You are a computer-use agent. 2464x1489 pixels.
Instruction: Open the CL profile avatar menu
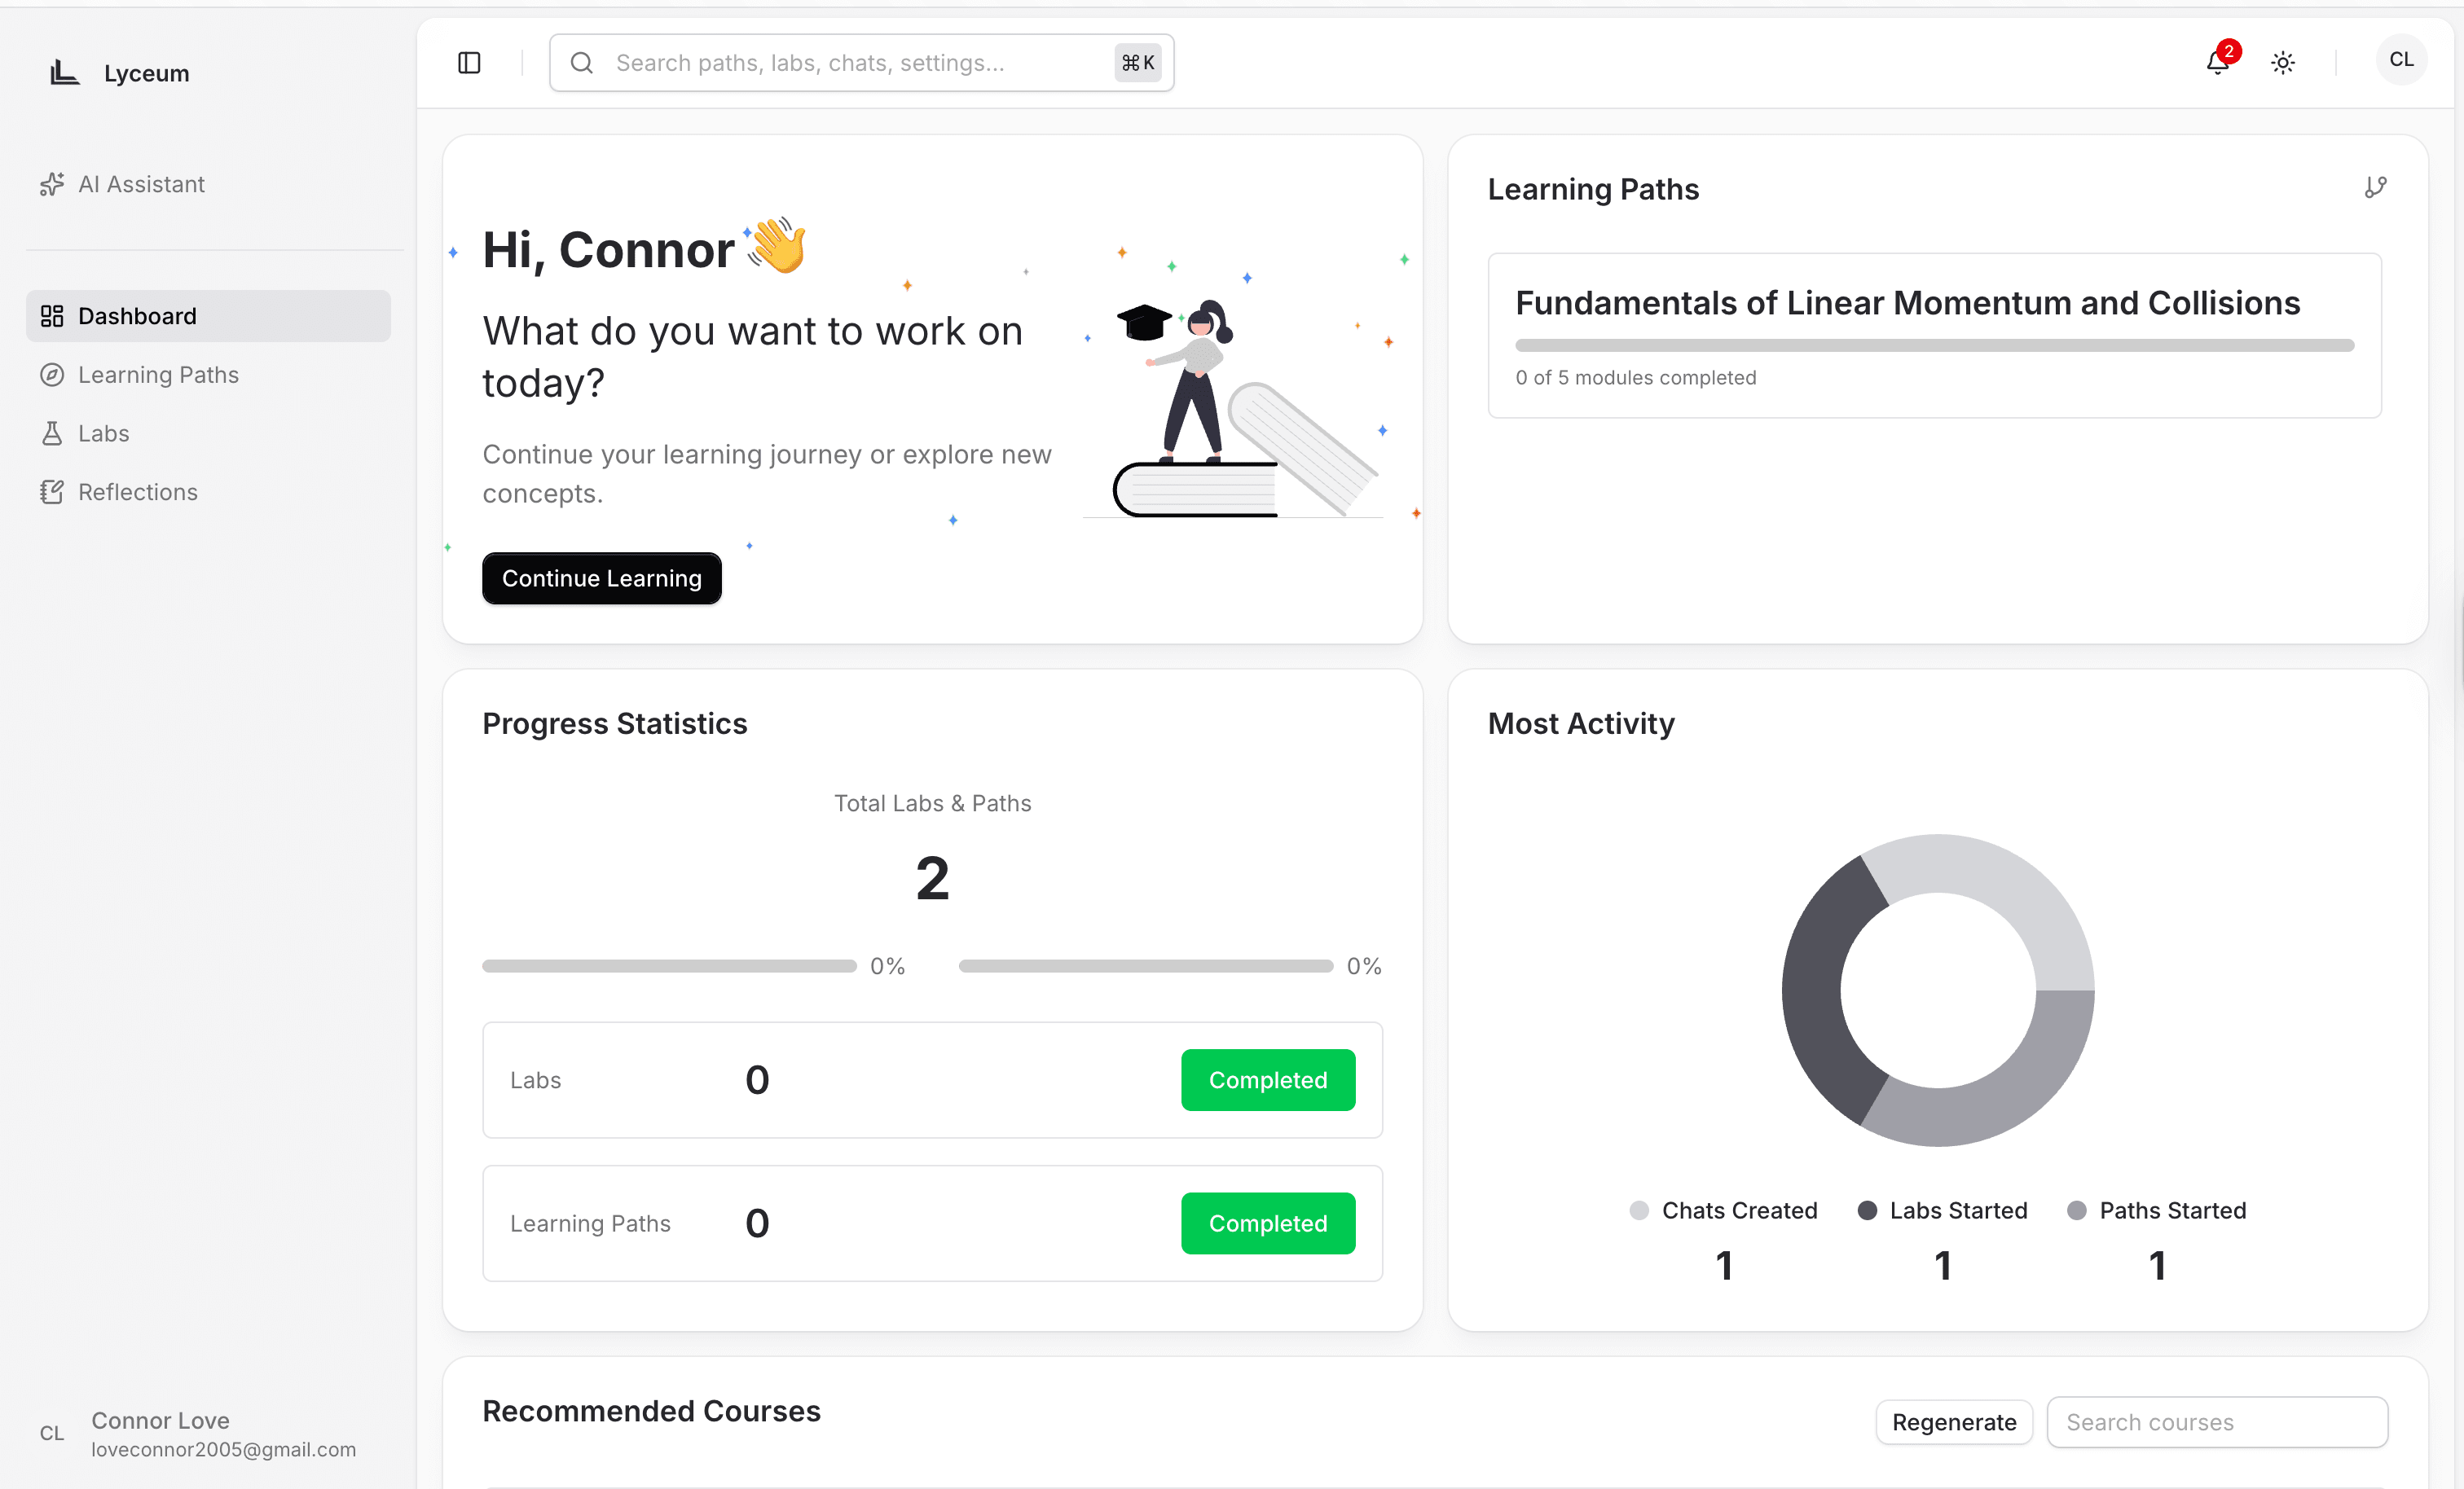tap(2401, 60)
